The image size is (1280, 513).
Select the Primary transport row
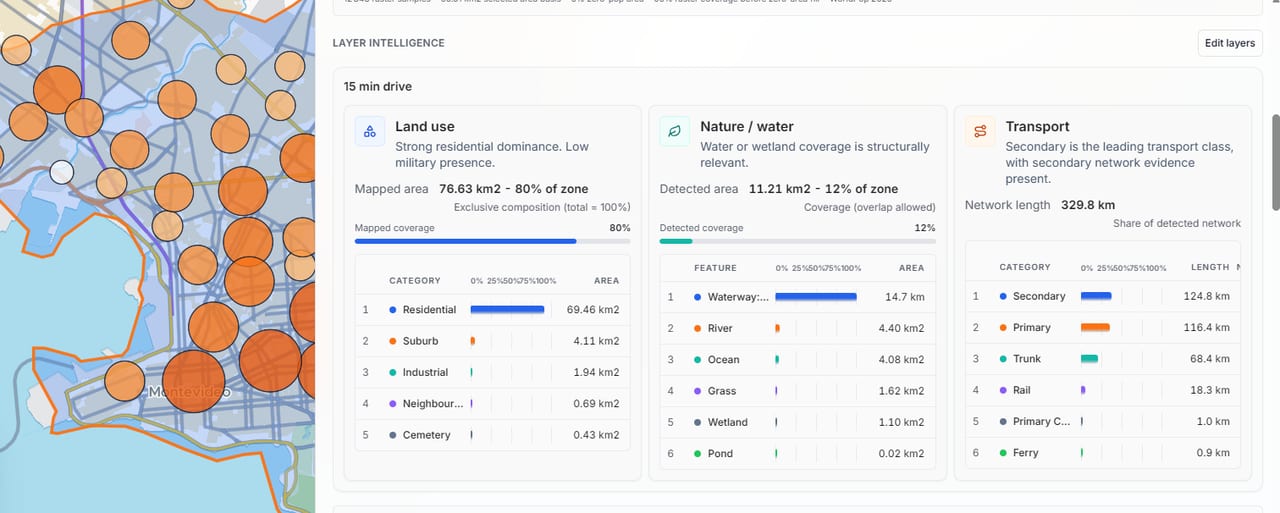[1103, 327]
